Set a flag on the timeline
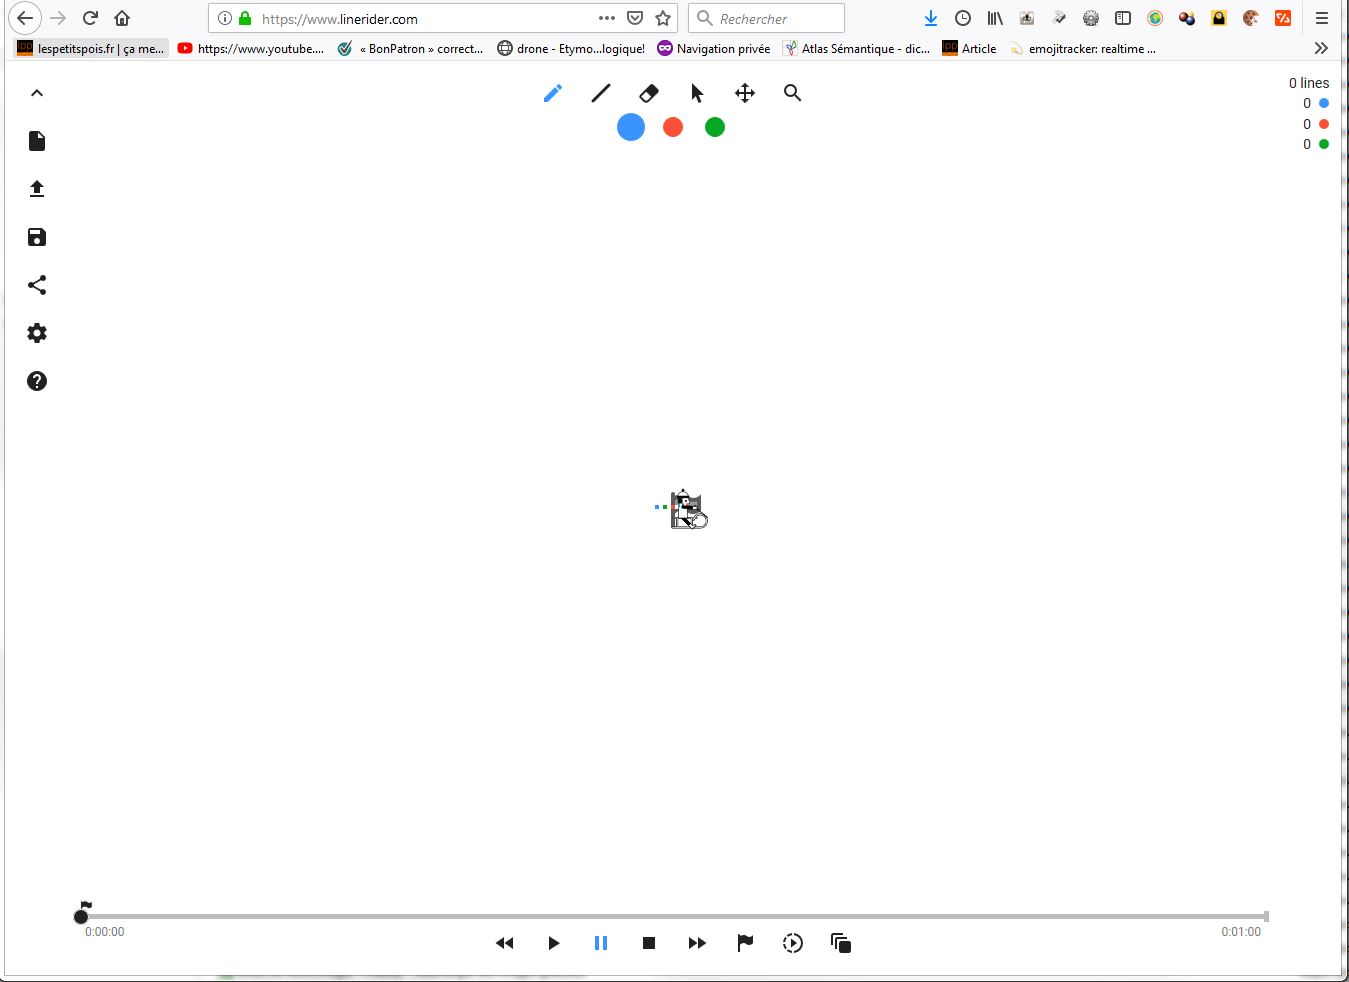The image size is (1349, 982). (745, 943)
